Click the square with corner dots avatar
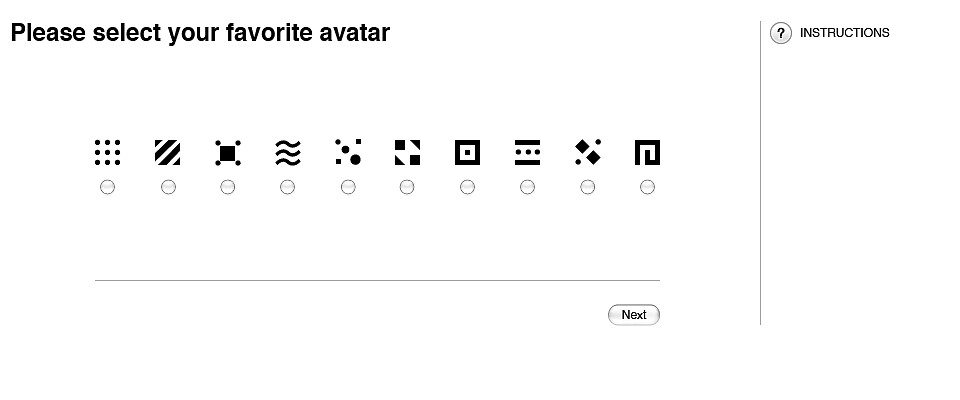Image resolution: width=960 pixels, height=400 pixels. click(x=228, y=153)
